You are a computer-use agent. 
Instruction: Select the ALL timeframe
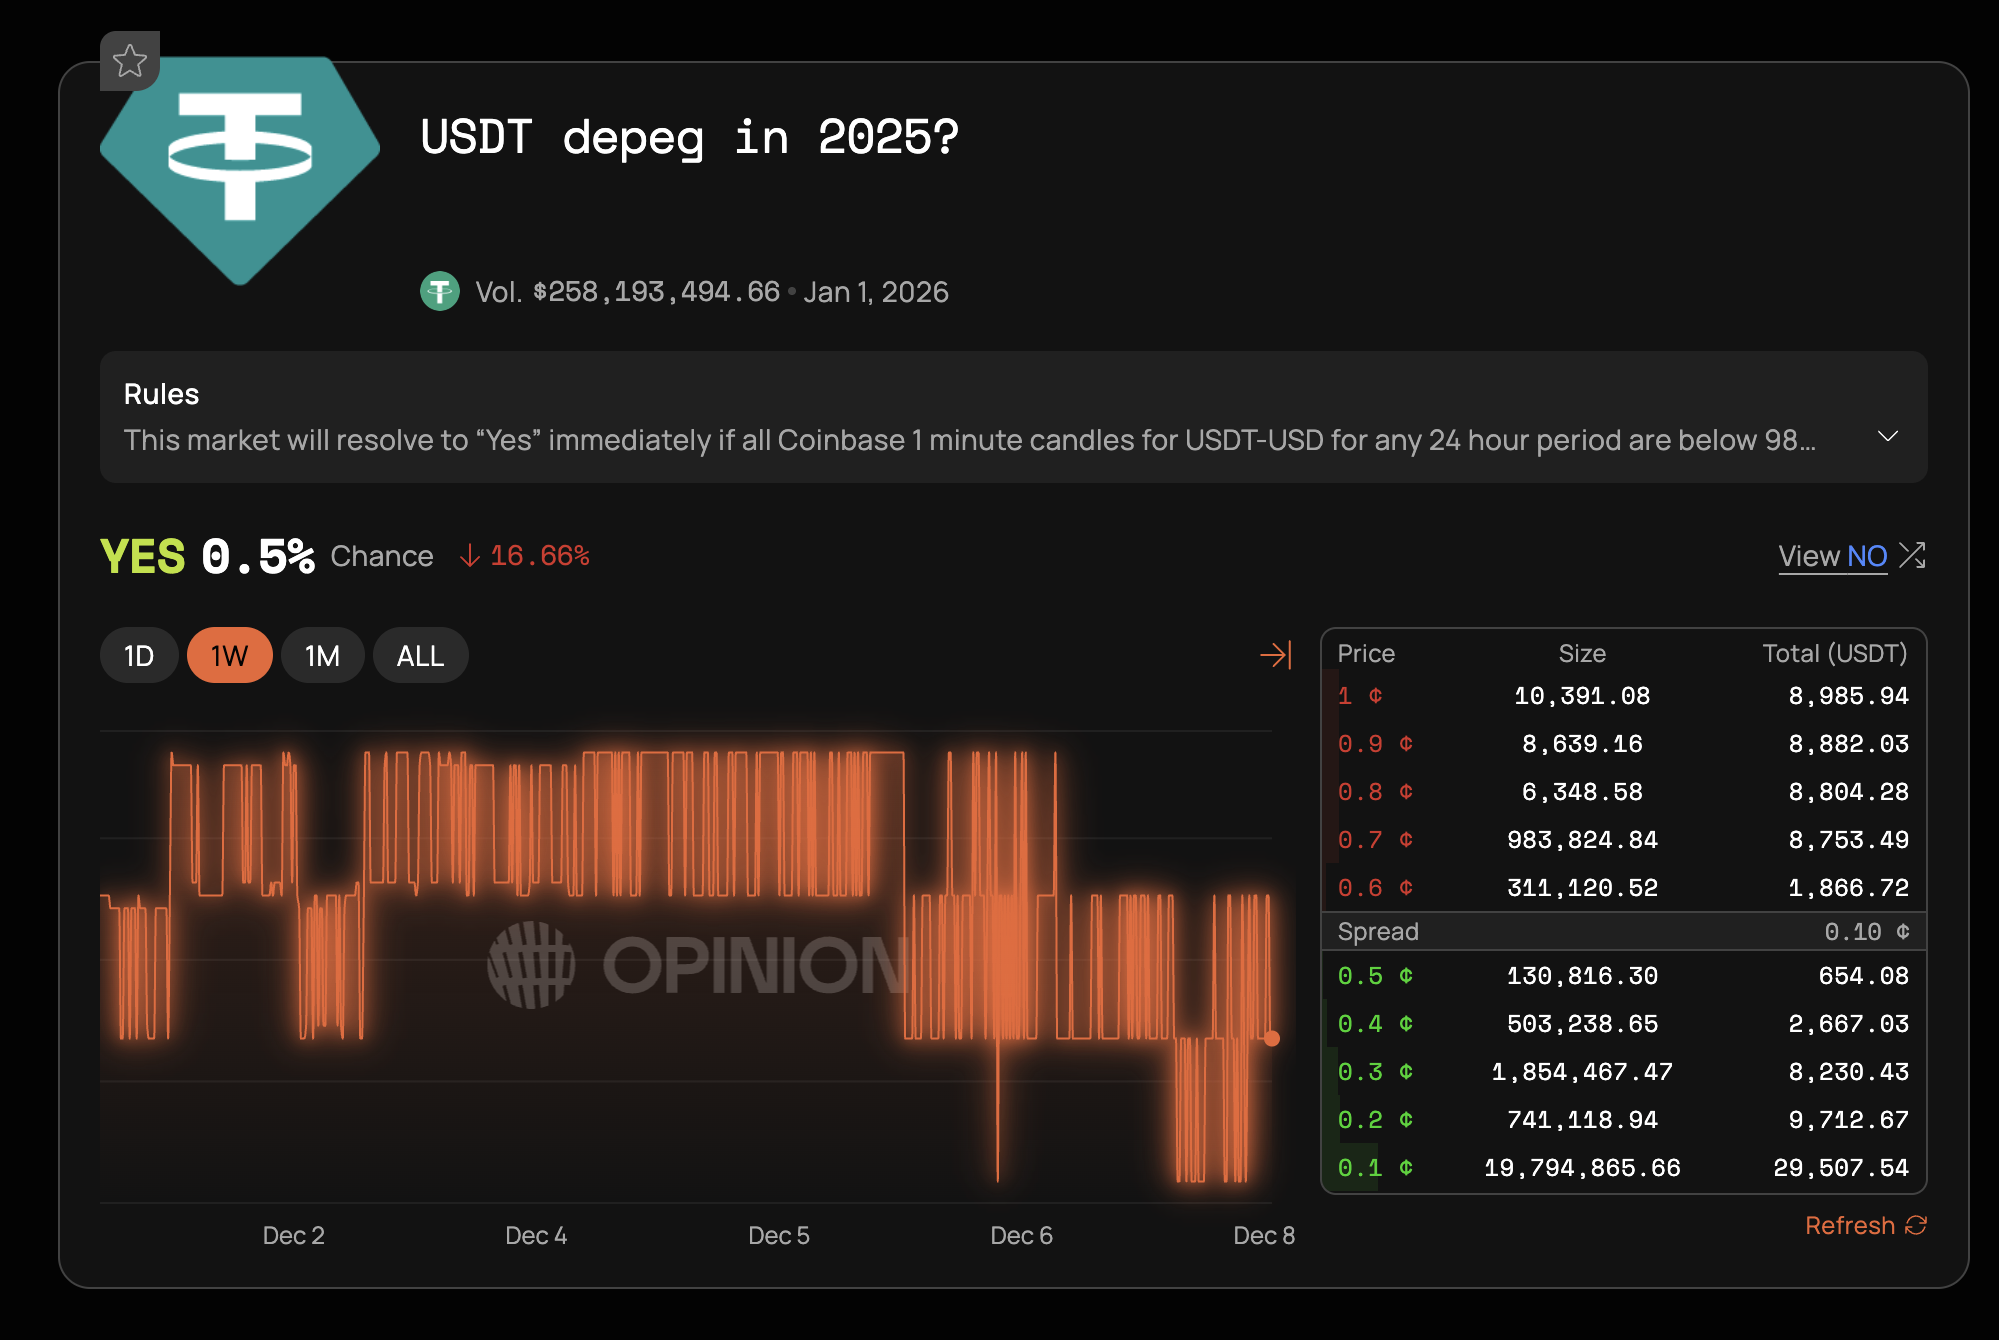point(420,655)
